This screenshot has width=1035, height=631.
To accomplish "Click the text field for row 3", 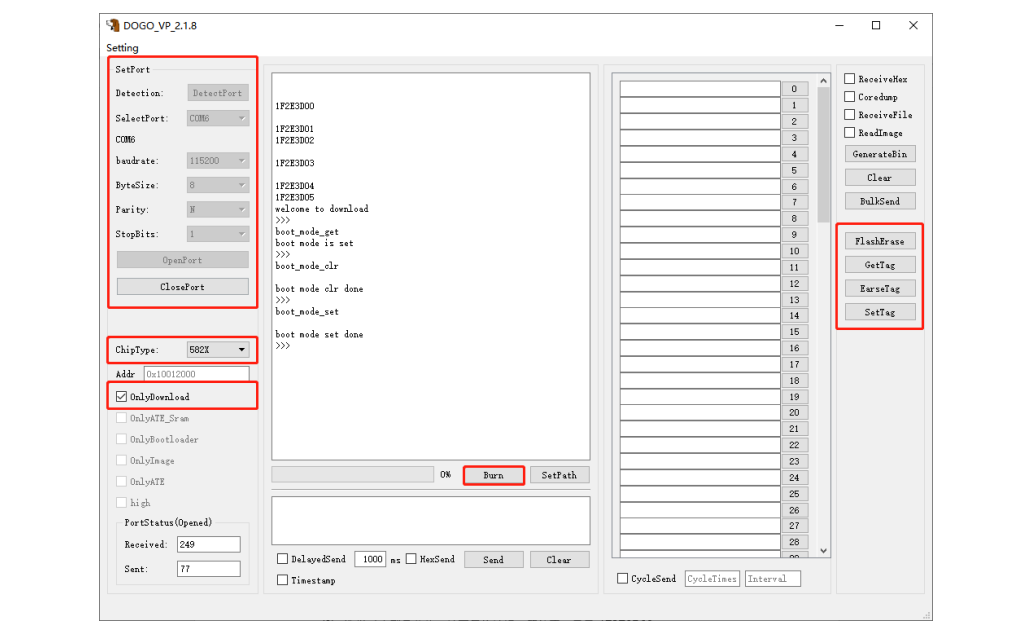I will click(x=700, y=137).
